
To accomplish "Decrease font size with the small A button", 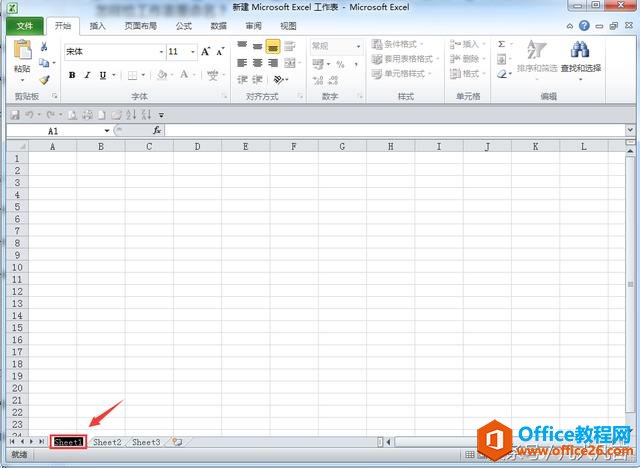I will 220,52.
